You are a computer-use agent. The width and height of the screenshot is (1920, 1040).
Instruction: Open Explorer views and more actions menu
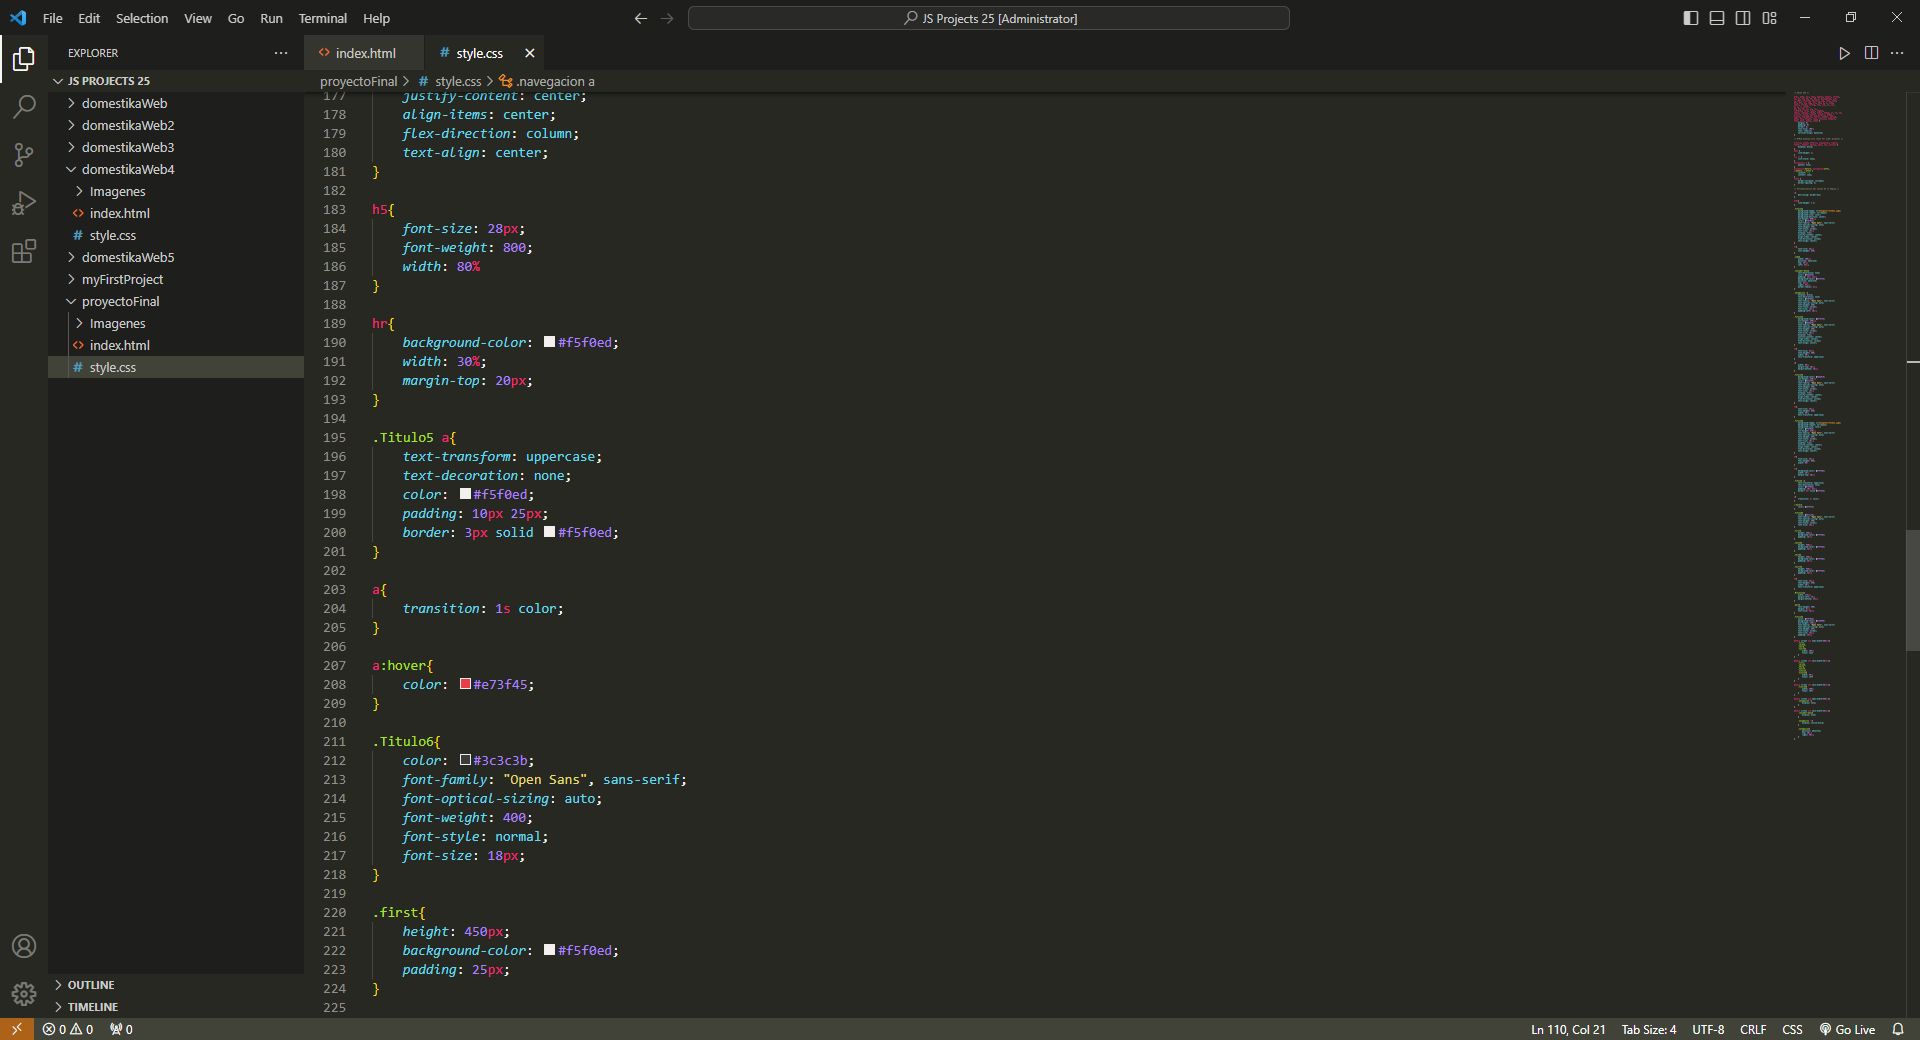click(281, 53)
